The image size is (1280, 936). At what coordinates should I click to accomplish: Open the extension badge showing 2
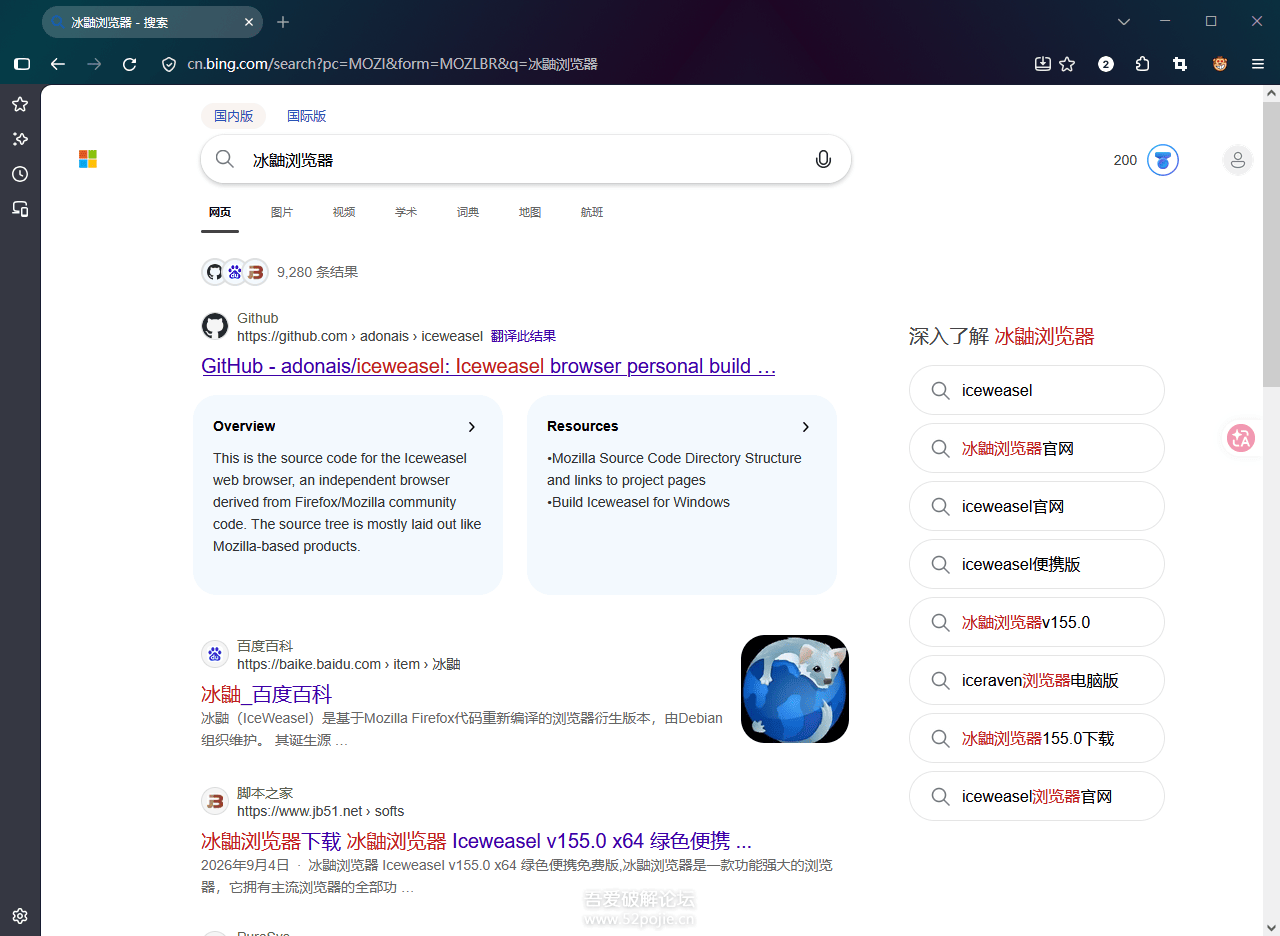point(1106,64)
